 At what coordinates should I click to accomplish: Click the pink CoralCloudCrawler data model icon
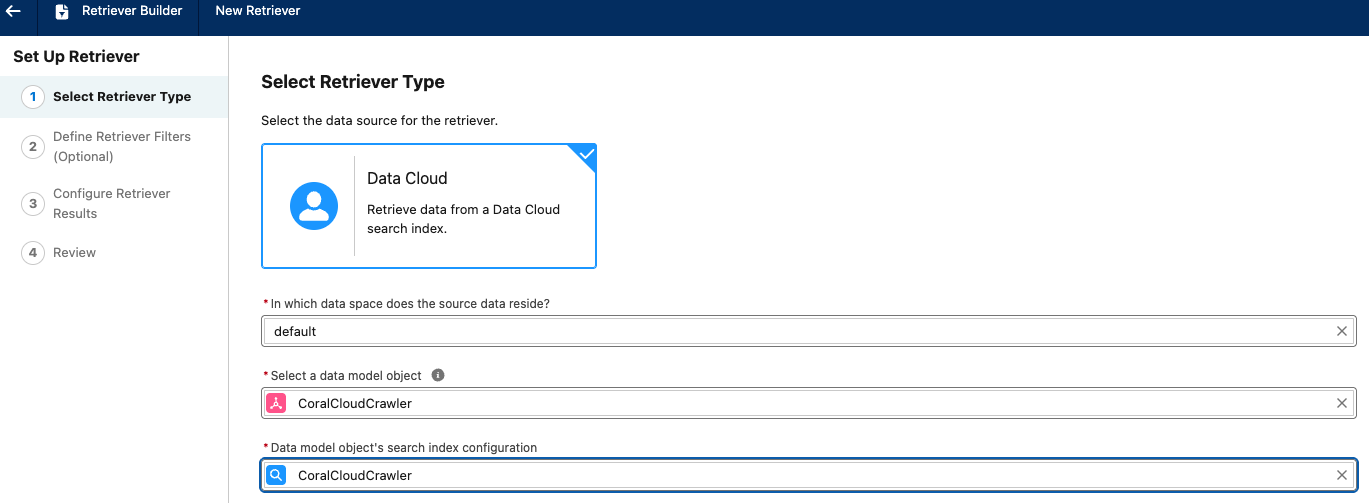click(x=276, y=403)
